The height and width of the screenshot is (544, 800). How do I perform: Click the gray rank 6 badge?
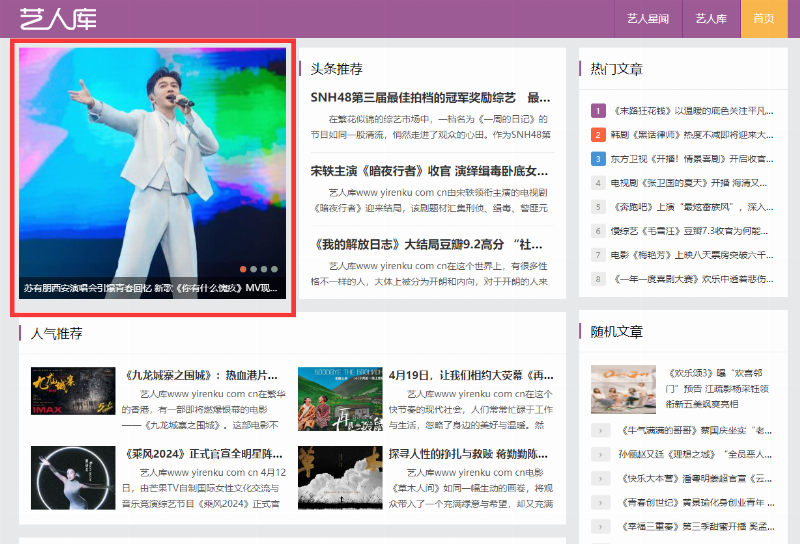pyautogui.click(x=598, y=231)
